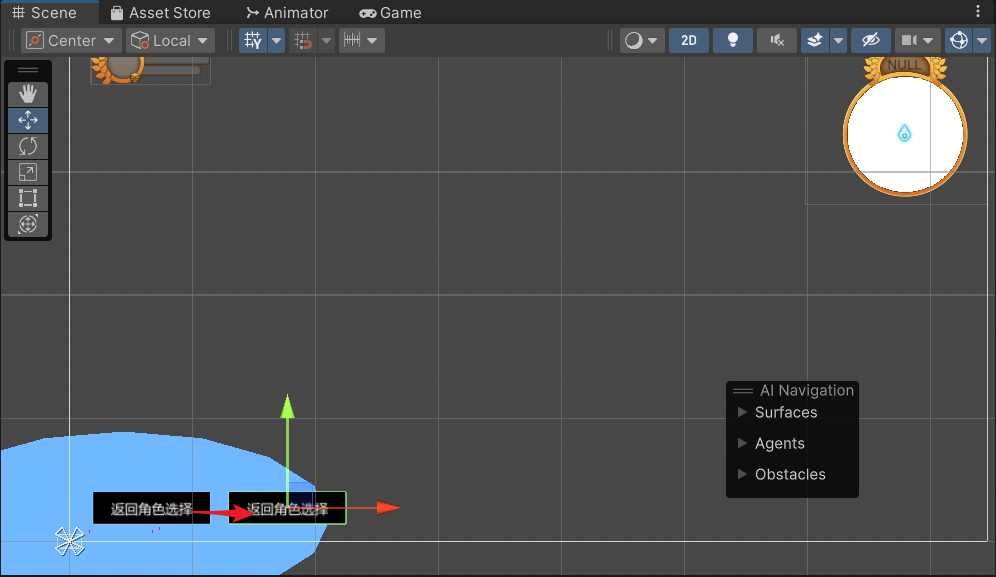996x577 pixels.
Task: Open the Scene view three-dot menu
Action: point(978,12)
